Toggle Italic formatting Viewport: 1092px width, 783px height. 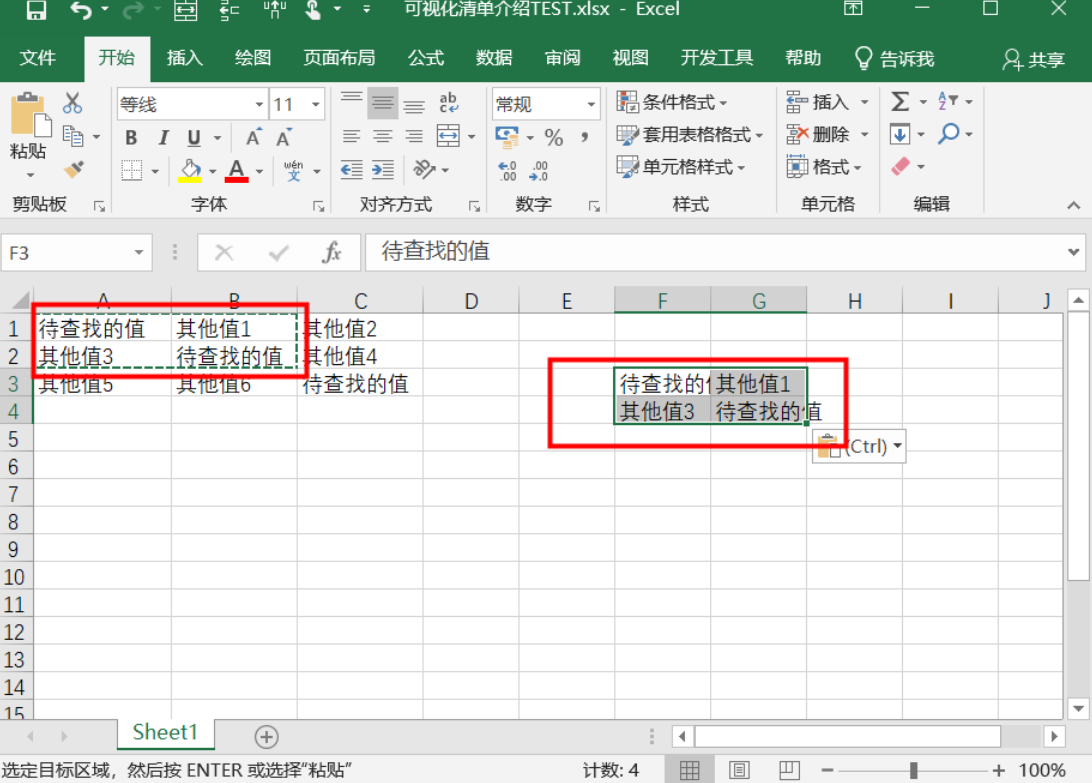pyautogui.click(x=163, y=137)
